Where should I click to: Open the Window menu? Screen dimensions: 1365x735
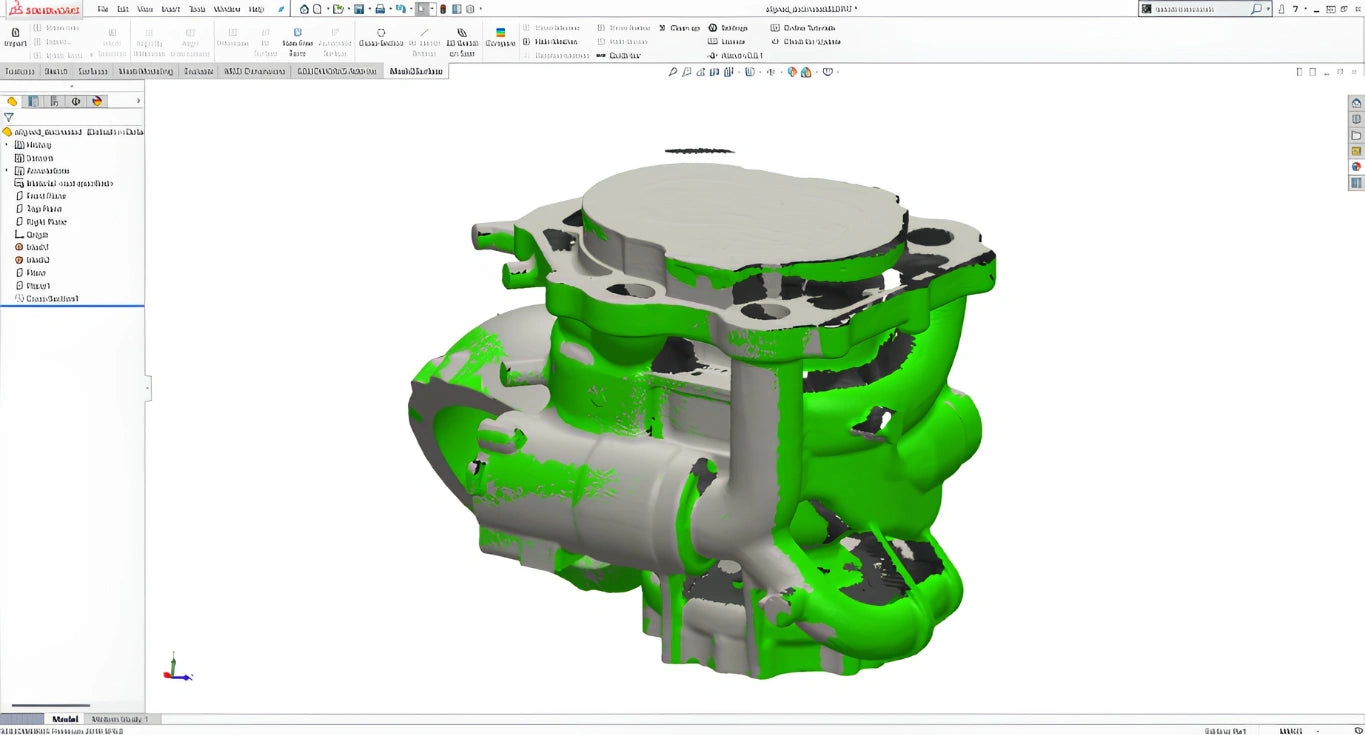tap(227, 9)
